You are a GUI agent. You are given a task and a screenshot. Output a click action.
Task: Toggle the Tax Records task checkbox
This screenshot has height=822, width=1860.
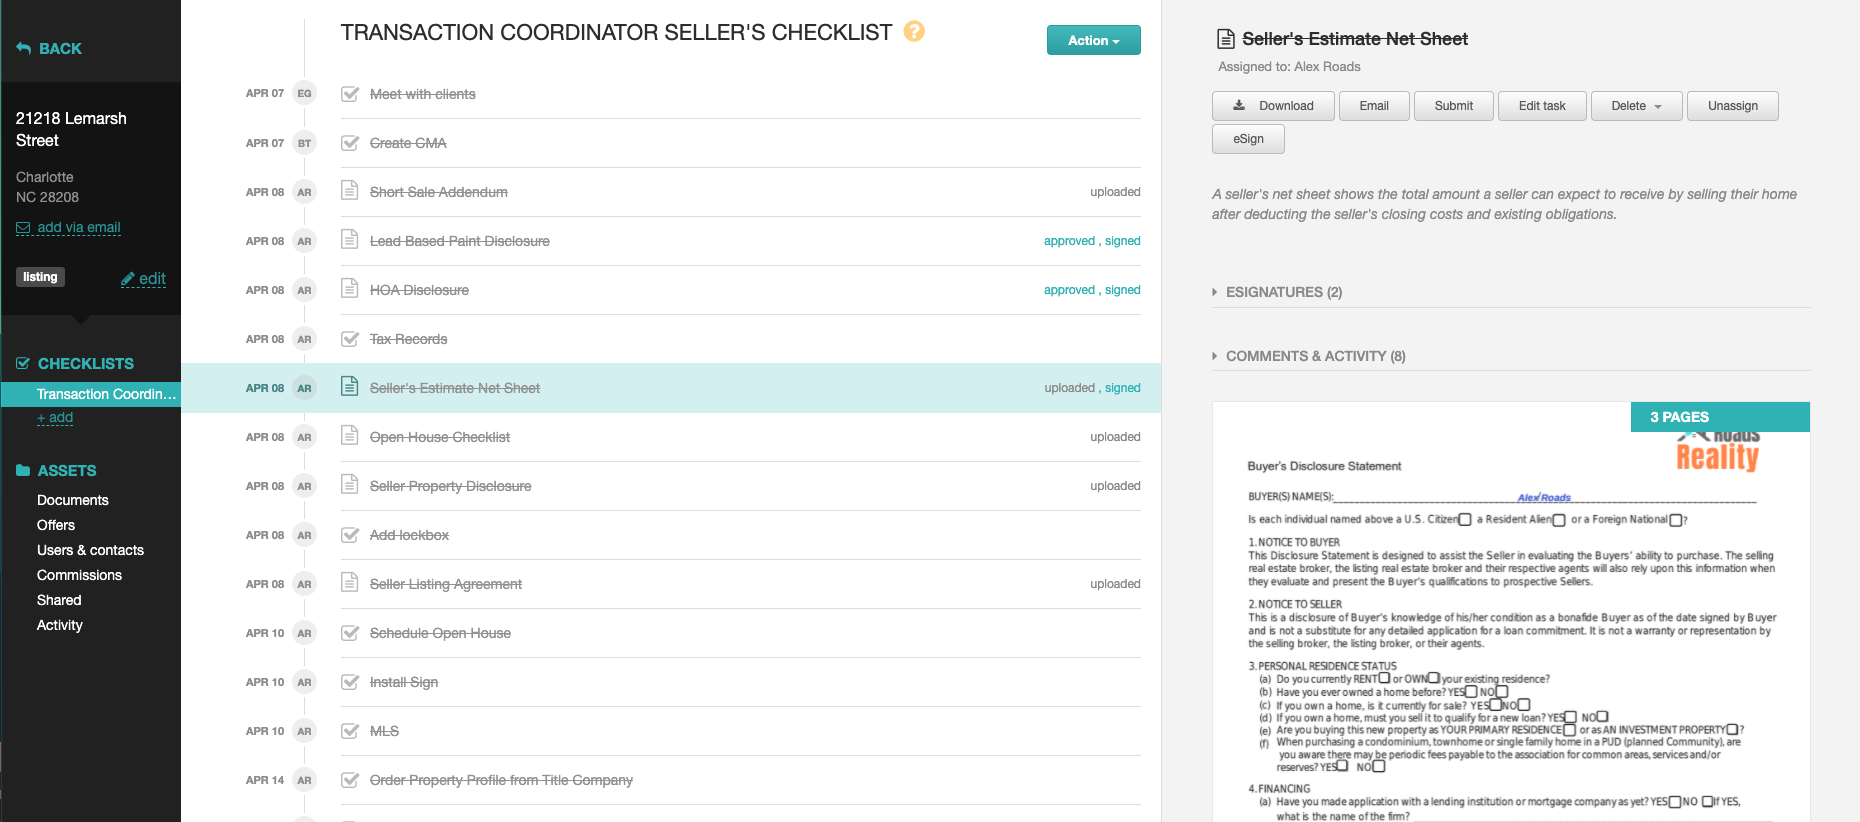click(350, 339)
